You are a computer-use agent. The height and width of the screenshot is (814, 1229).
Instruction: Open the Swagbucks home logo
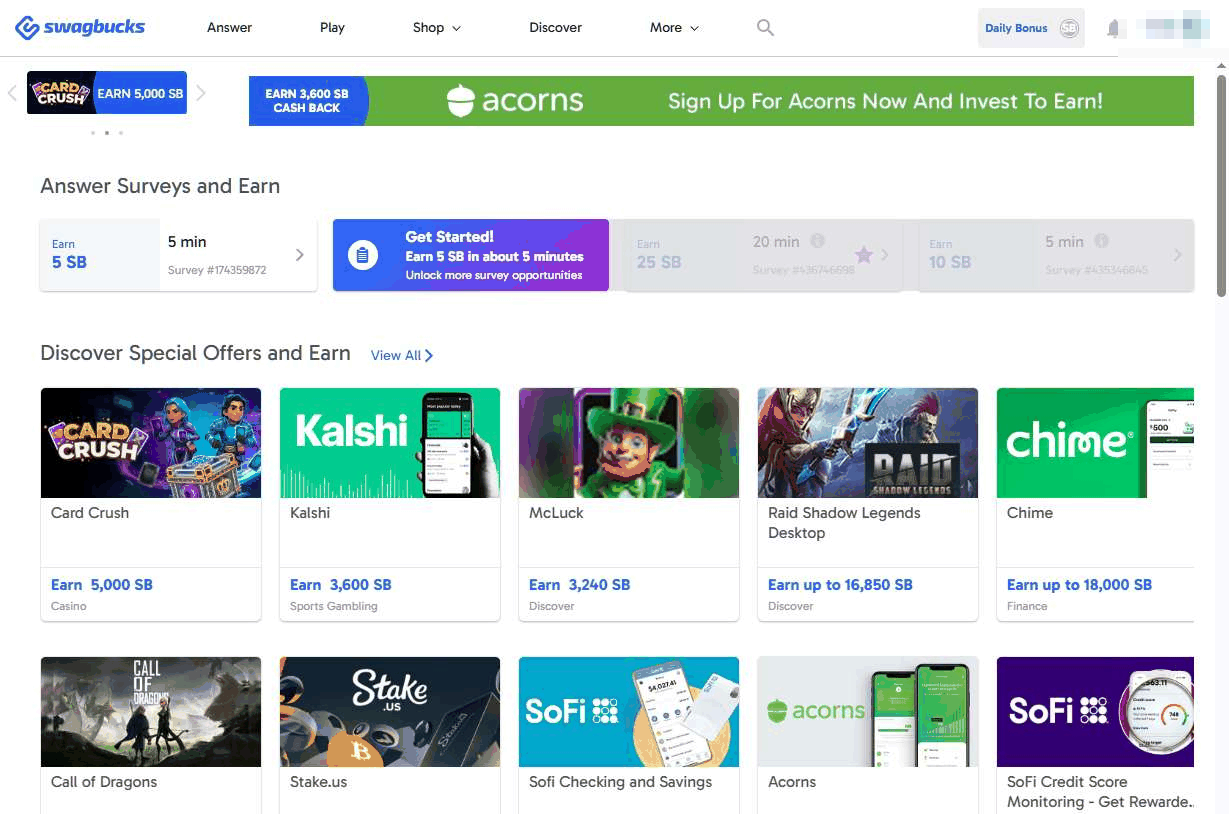click(x=80, y=27)
